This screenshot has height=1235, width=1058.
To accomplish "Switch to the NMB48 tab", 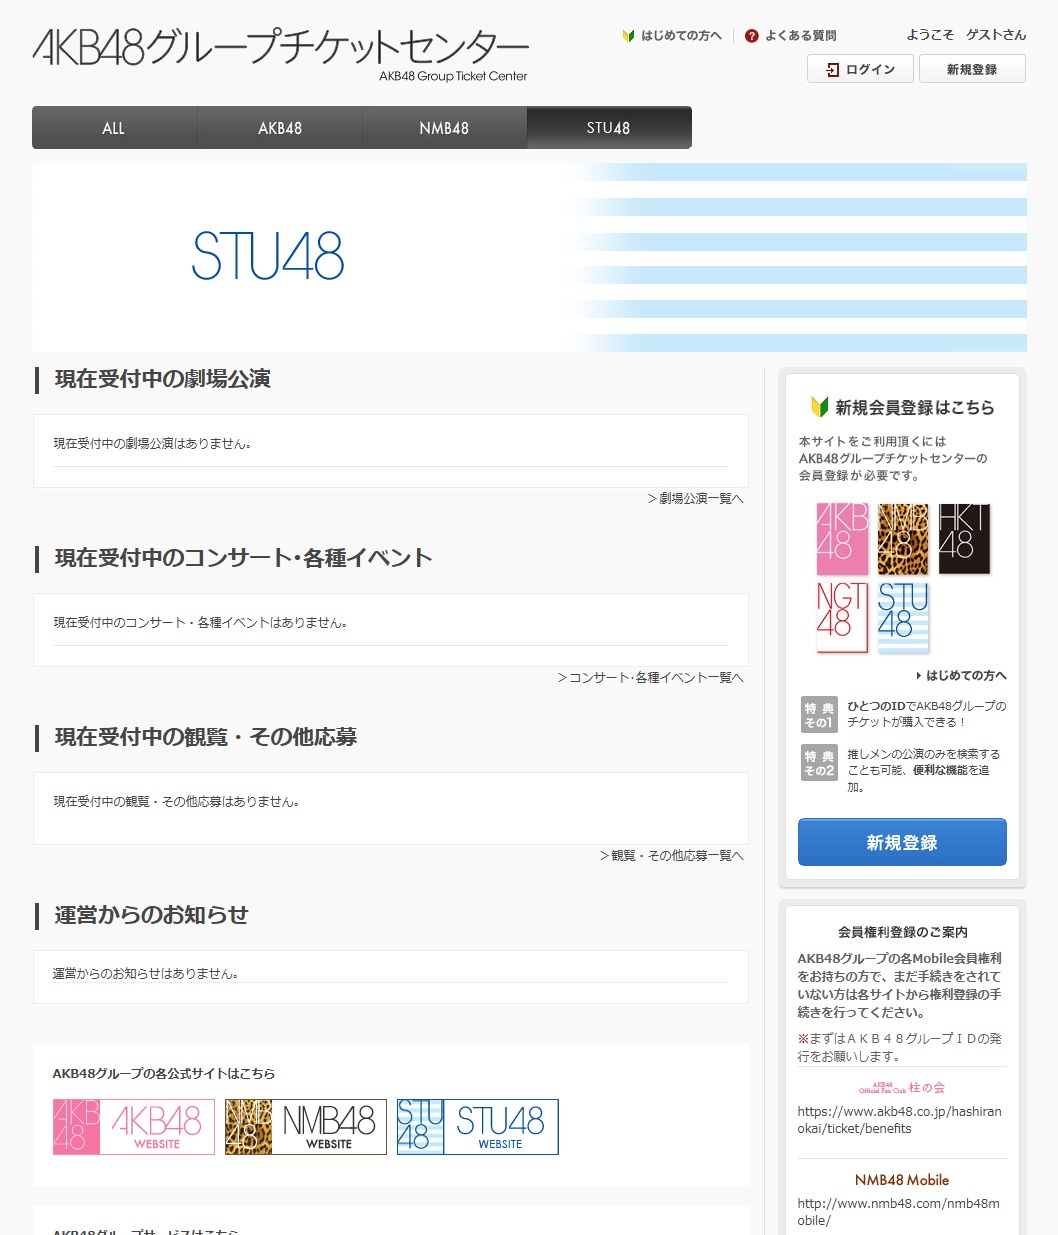I will point(444,128).
